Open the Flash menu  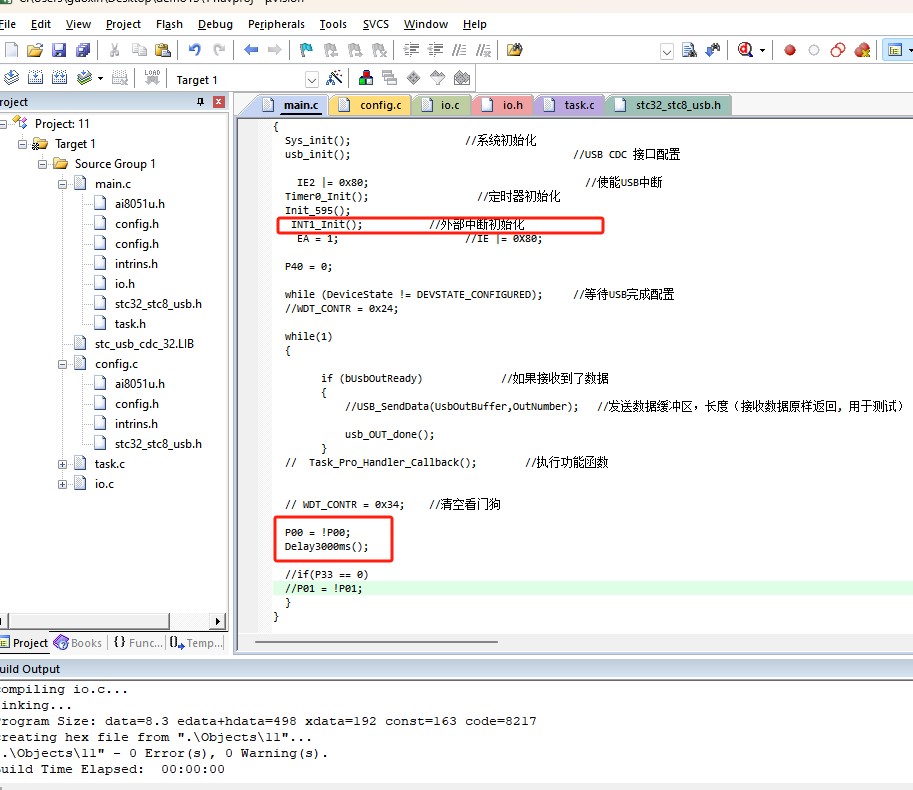tap(169, 24)
